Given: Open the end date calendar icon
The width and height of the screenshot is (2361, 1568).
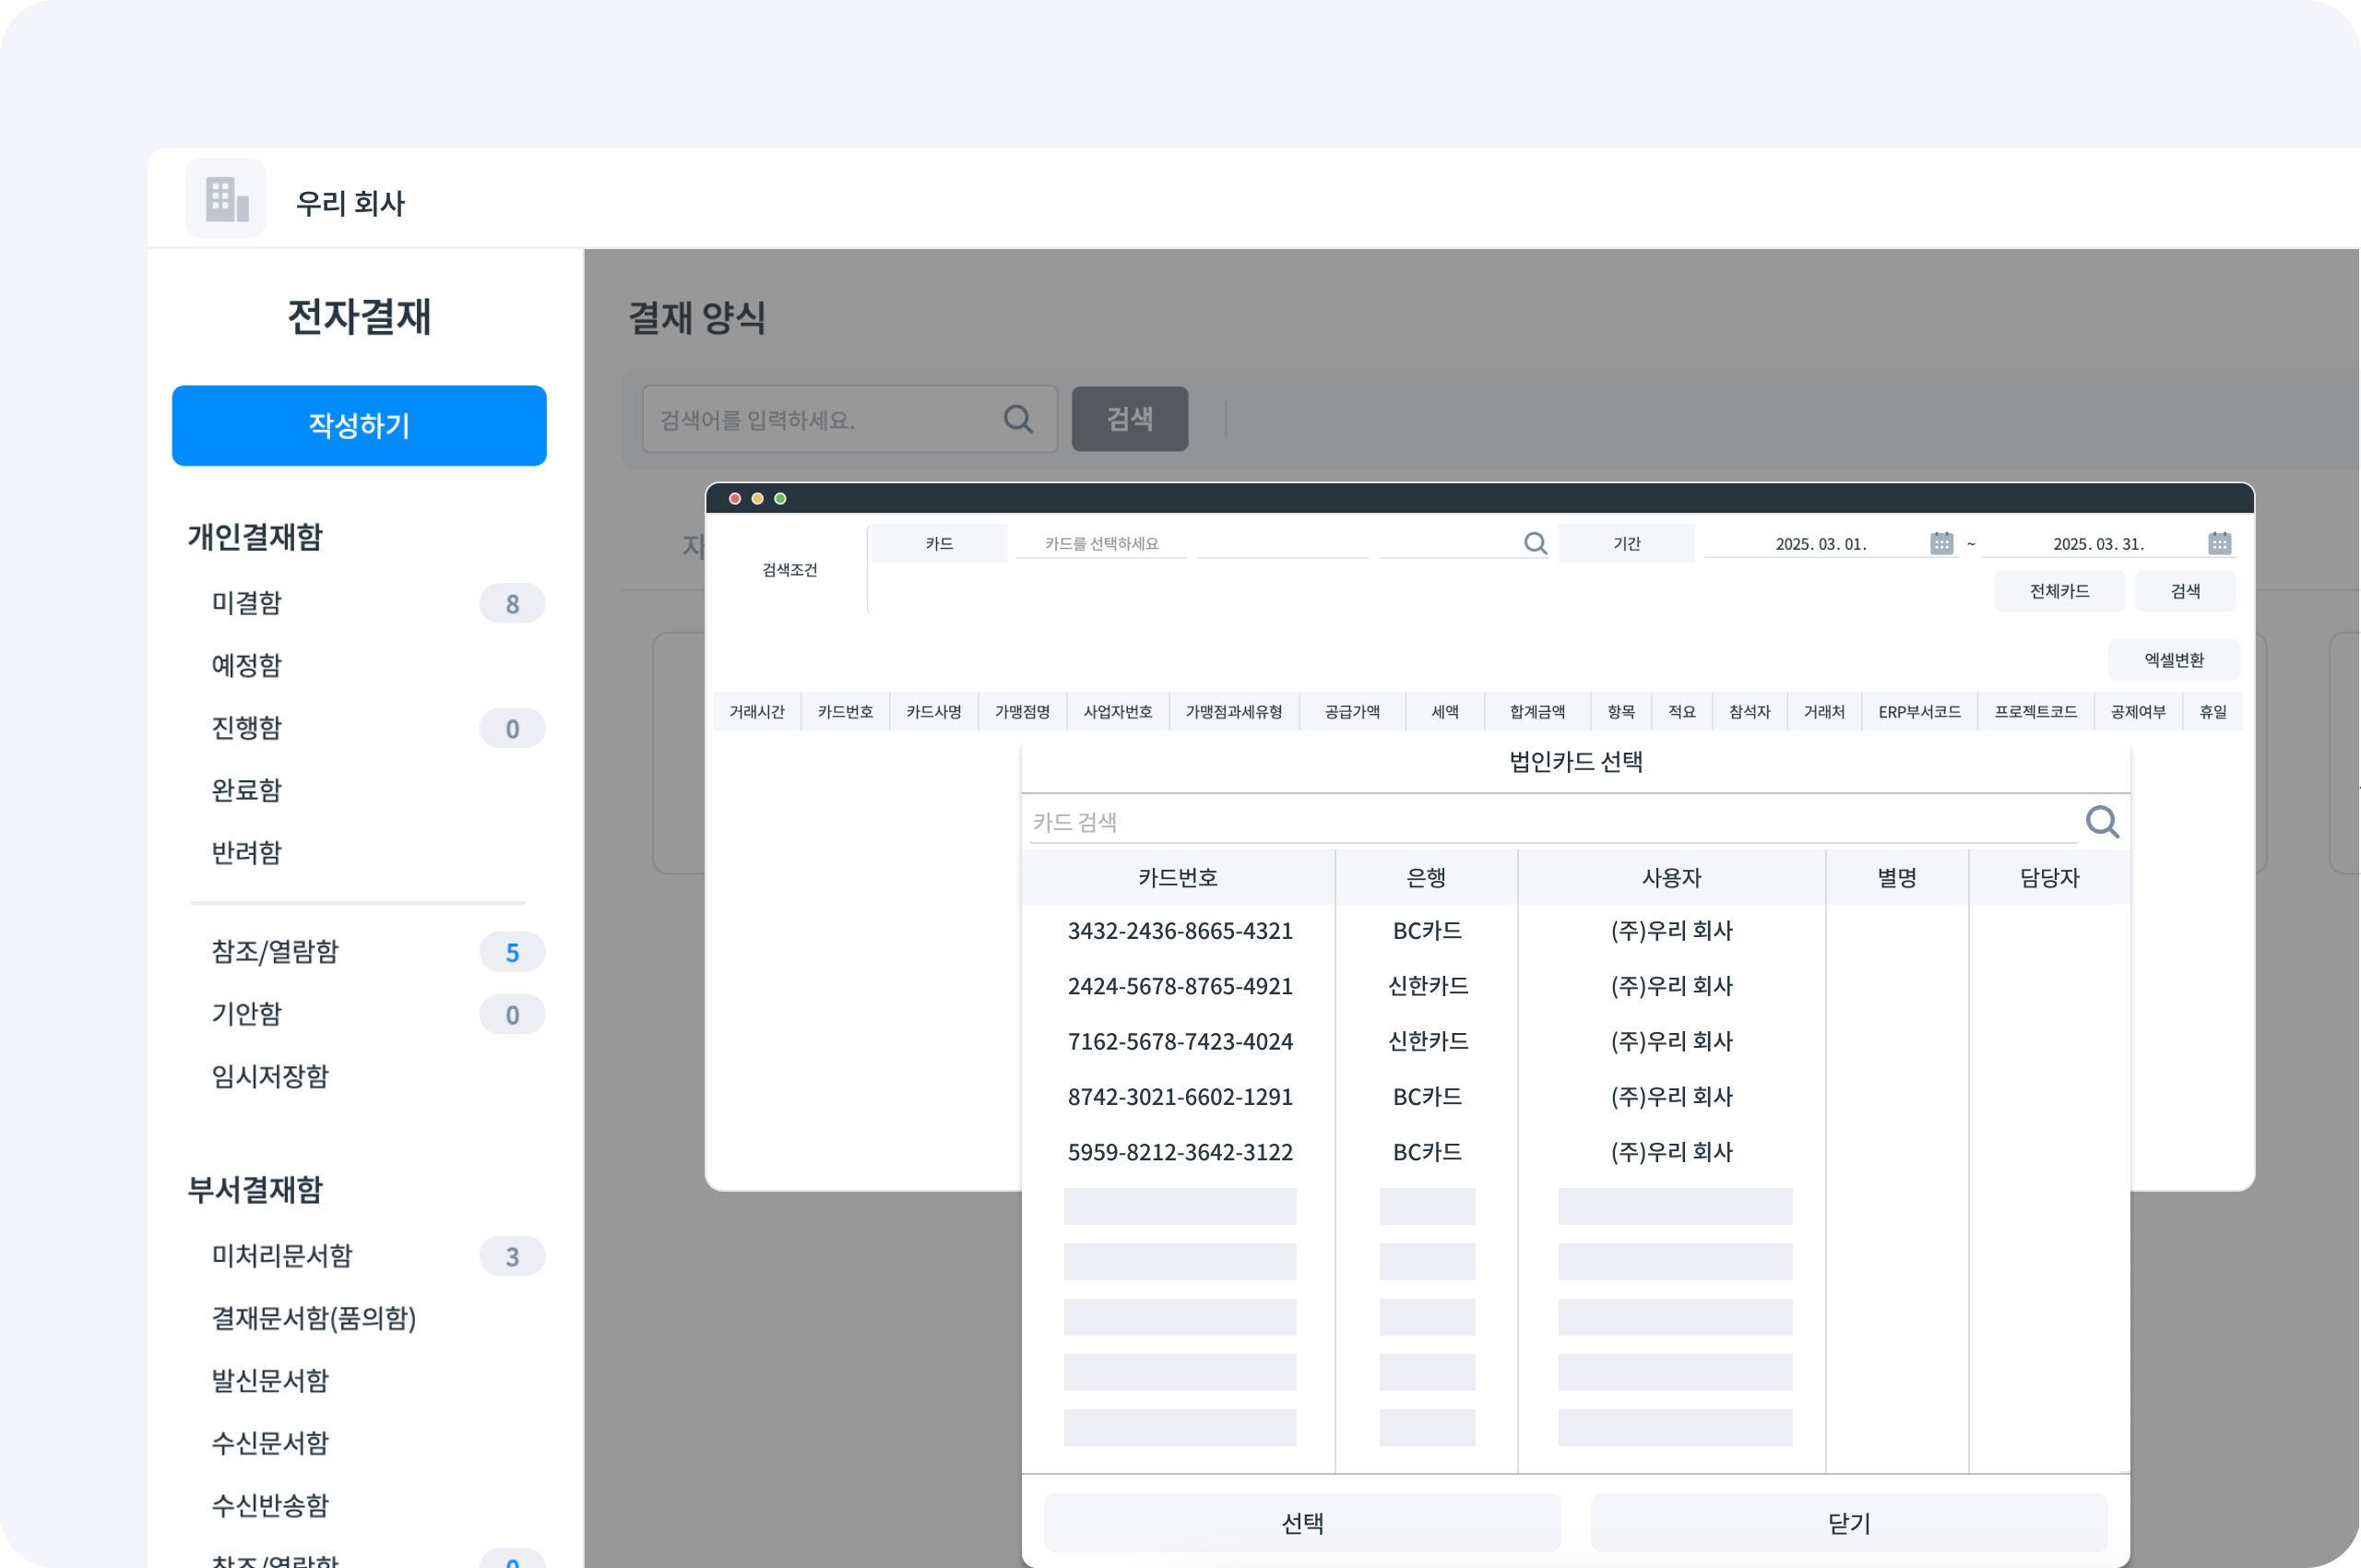Looking at the screenshot, I should (x=2219, y=543).
